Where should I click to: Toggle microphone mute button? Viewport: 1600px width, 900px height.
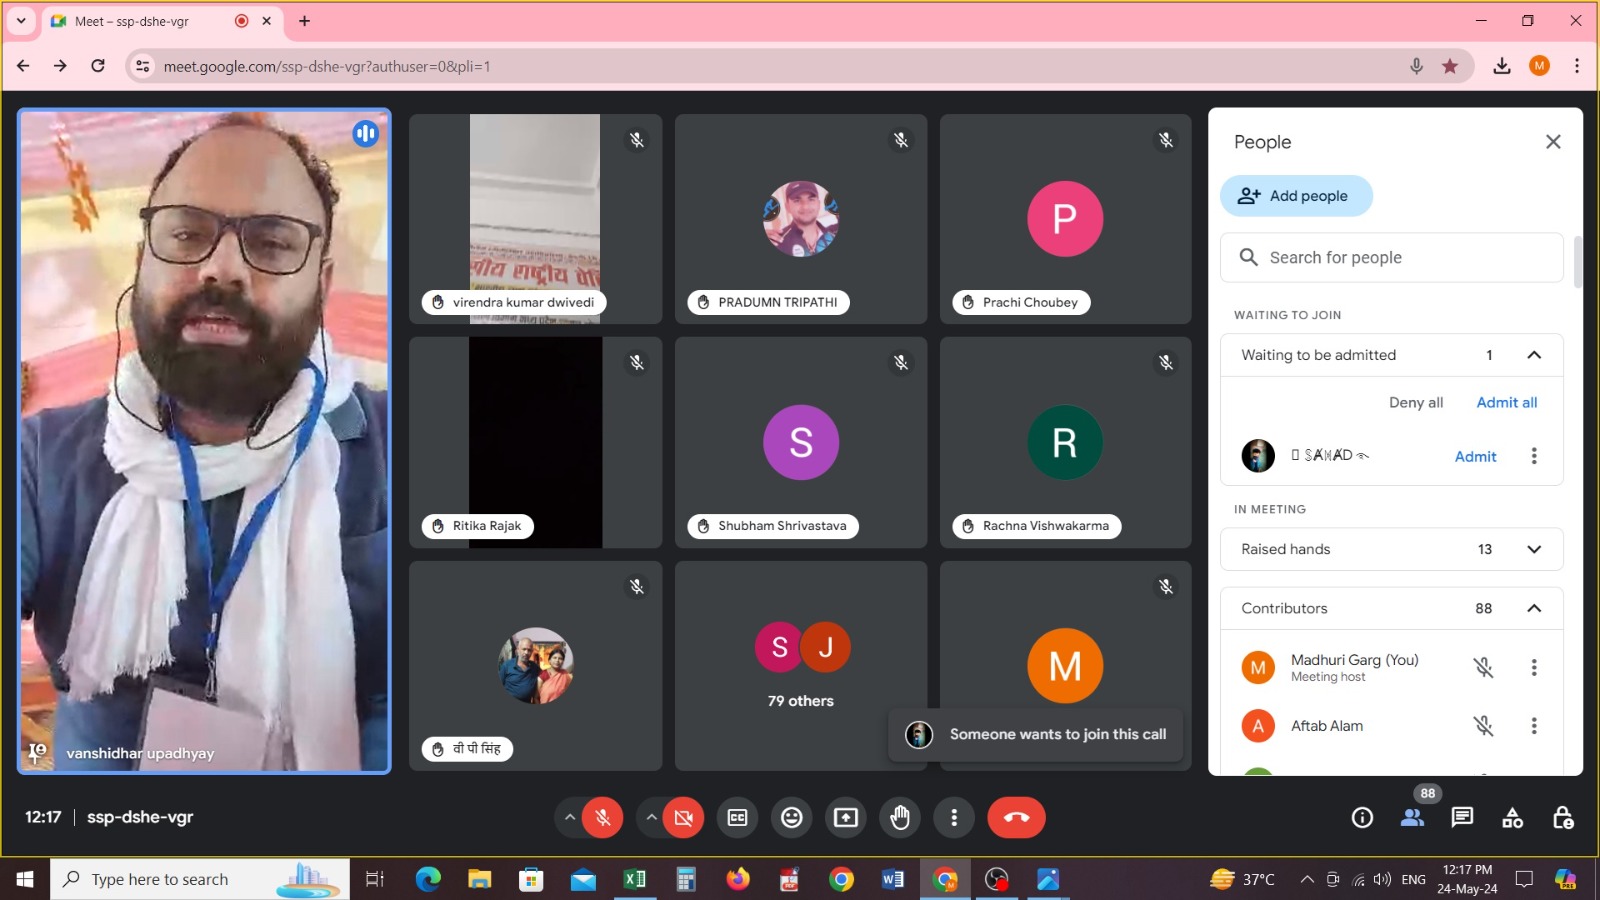tap(603, 818)
